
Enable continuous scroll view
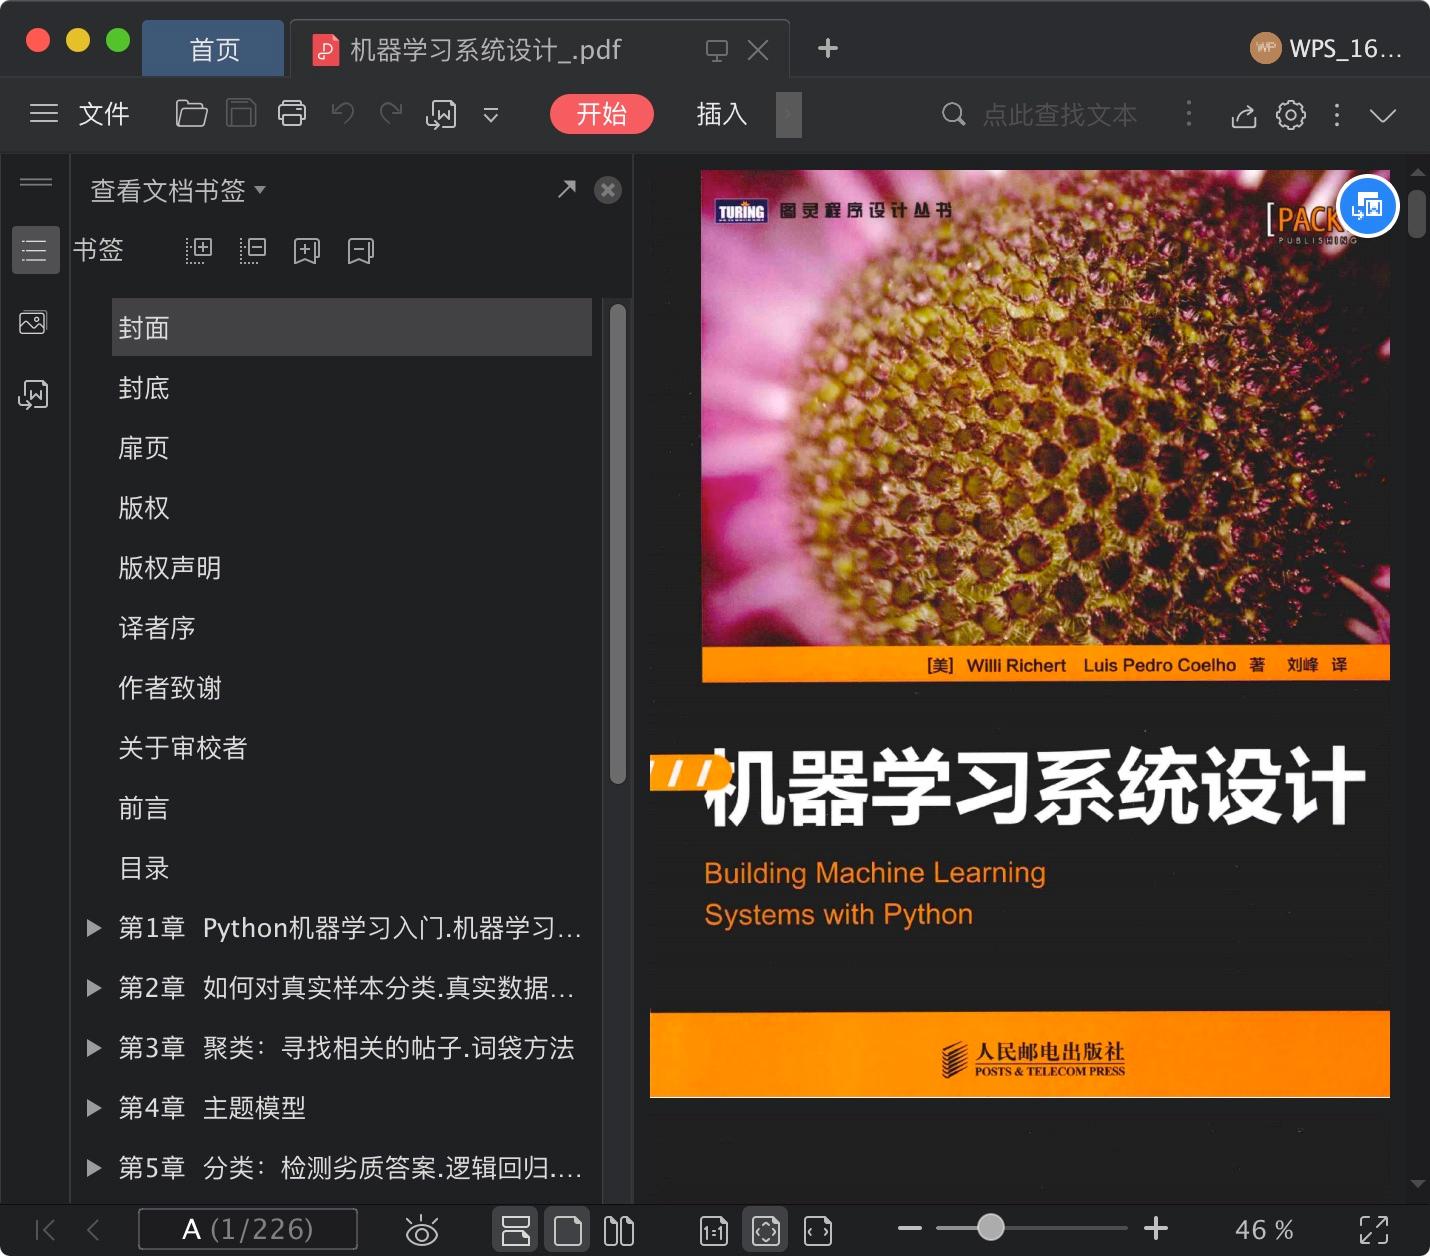pyautogui.click(x=515, y=1230)
